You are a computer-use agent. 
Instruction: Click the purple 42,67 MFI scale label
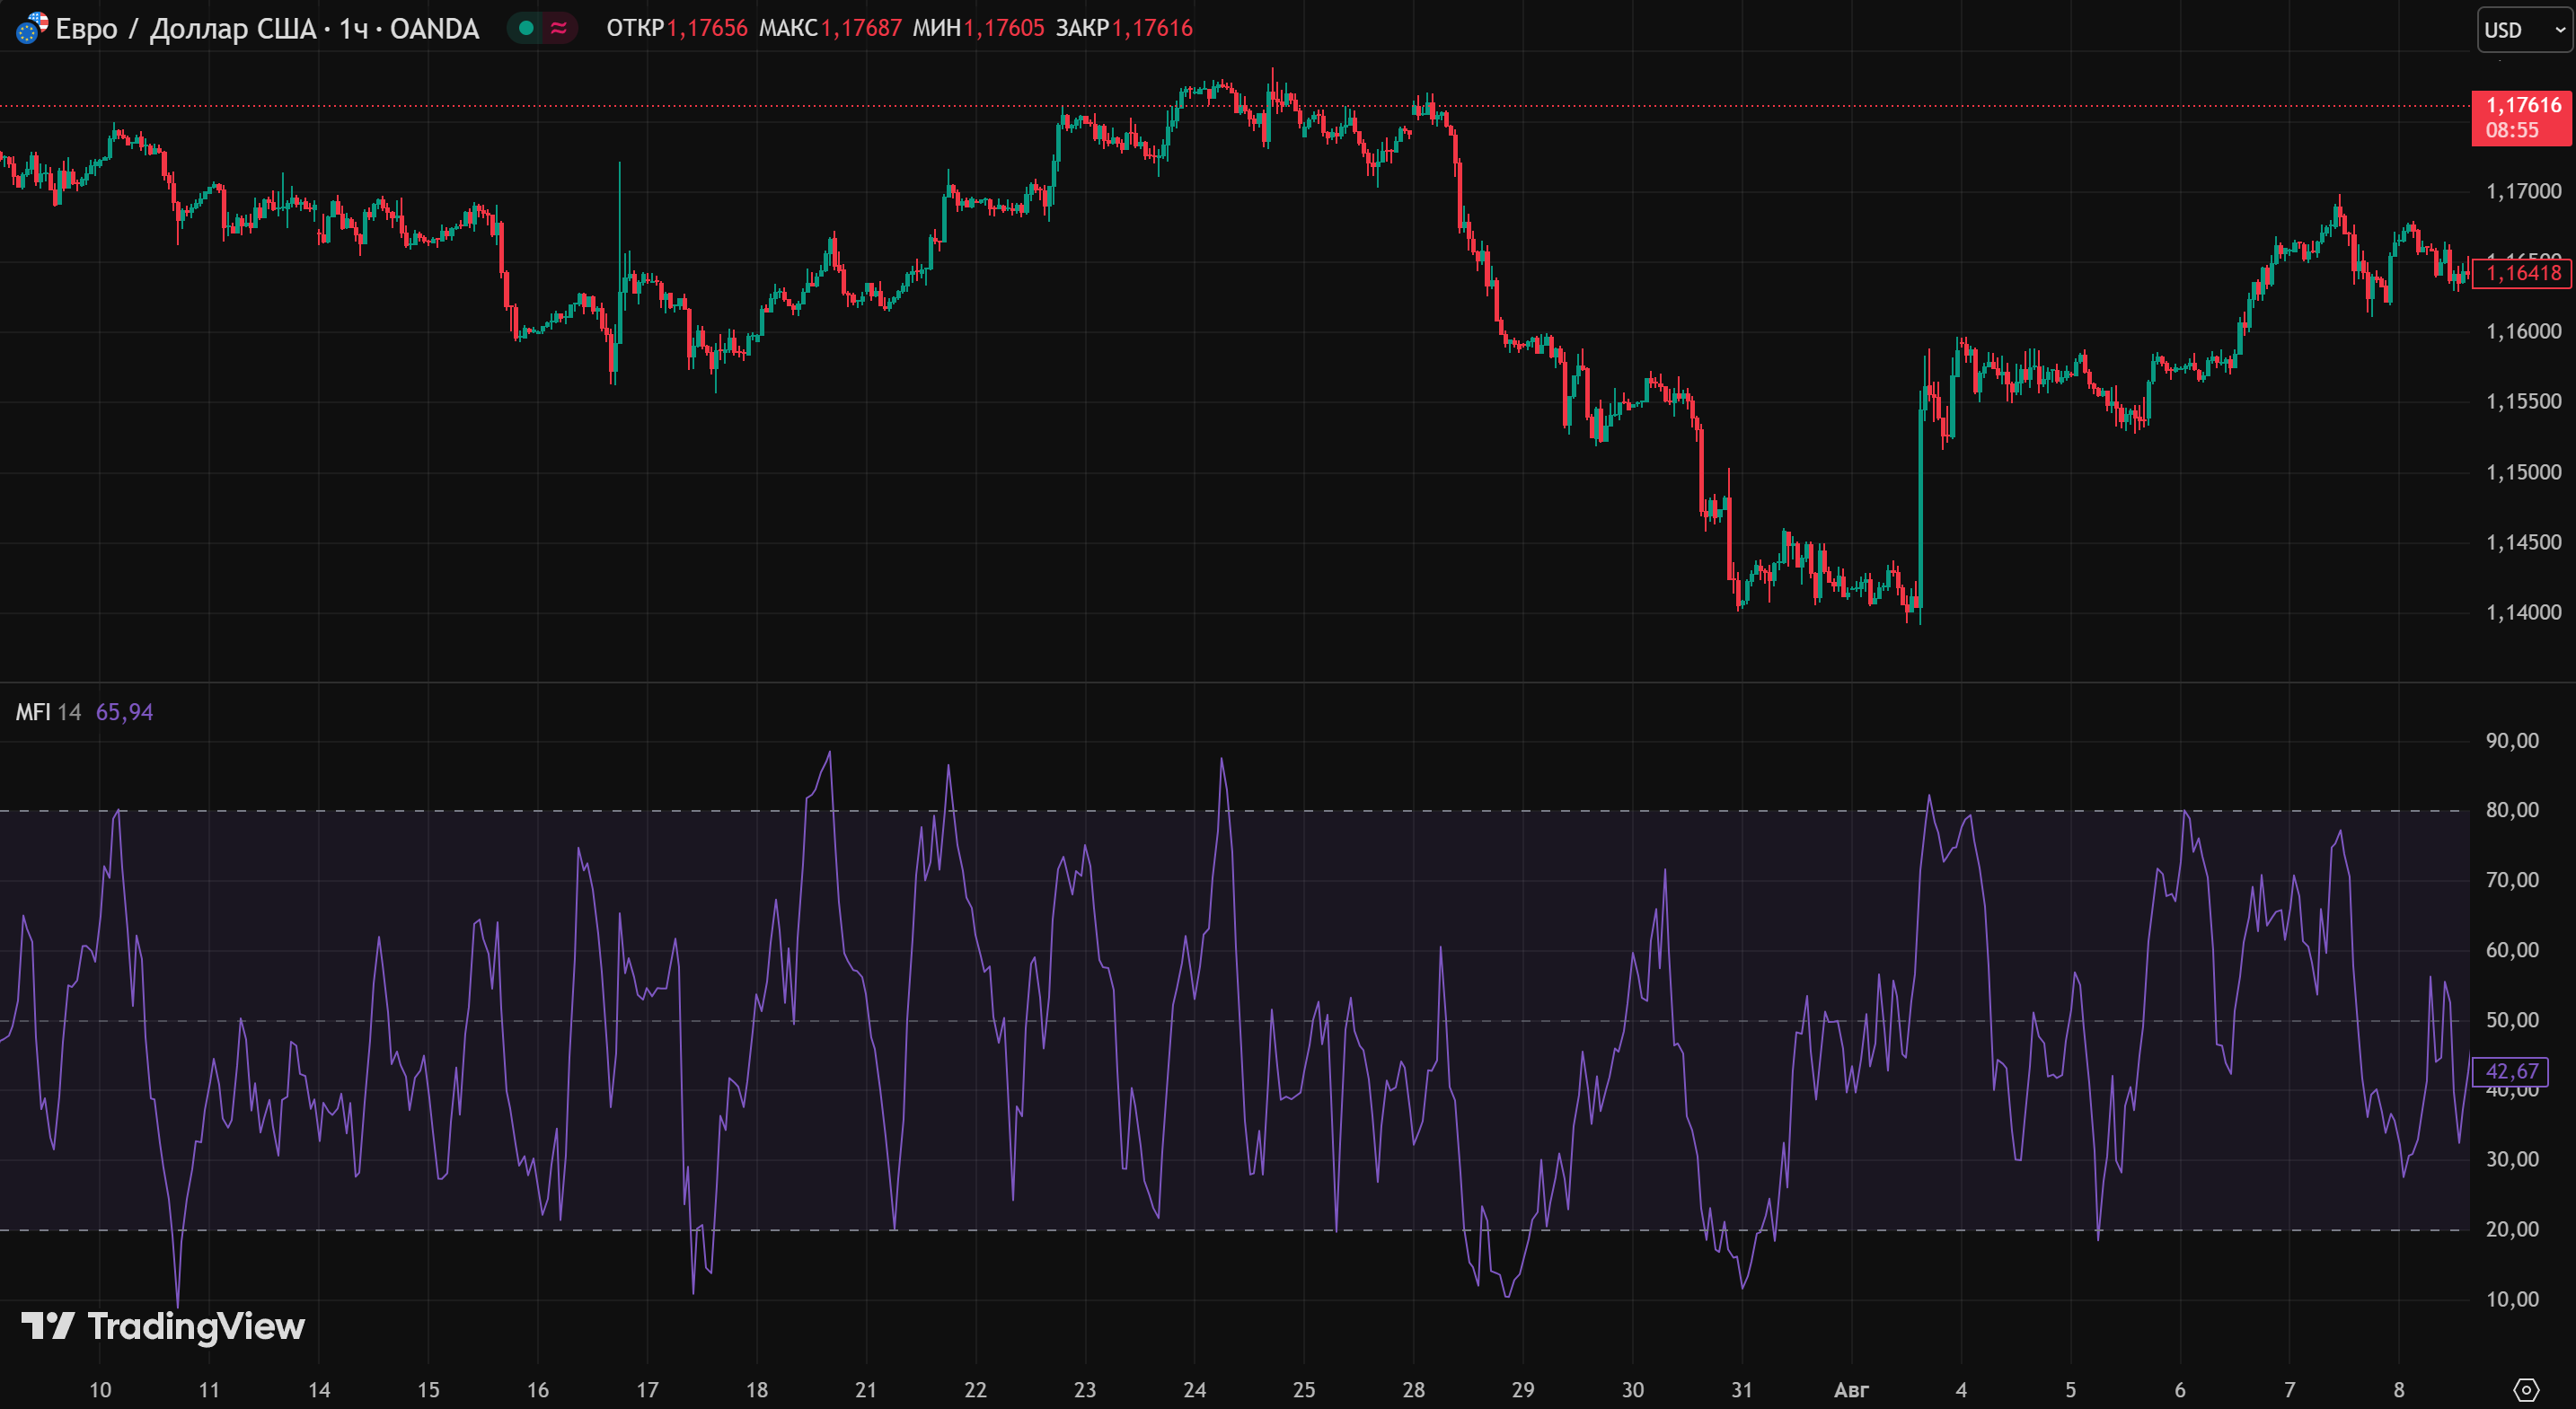(x=2511, y=1071)
